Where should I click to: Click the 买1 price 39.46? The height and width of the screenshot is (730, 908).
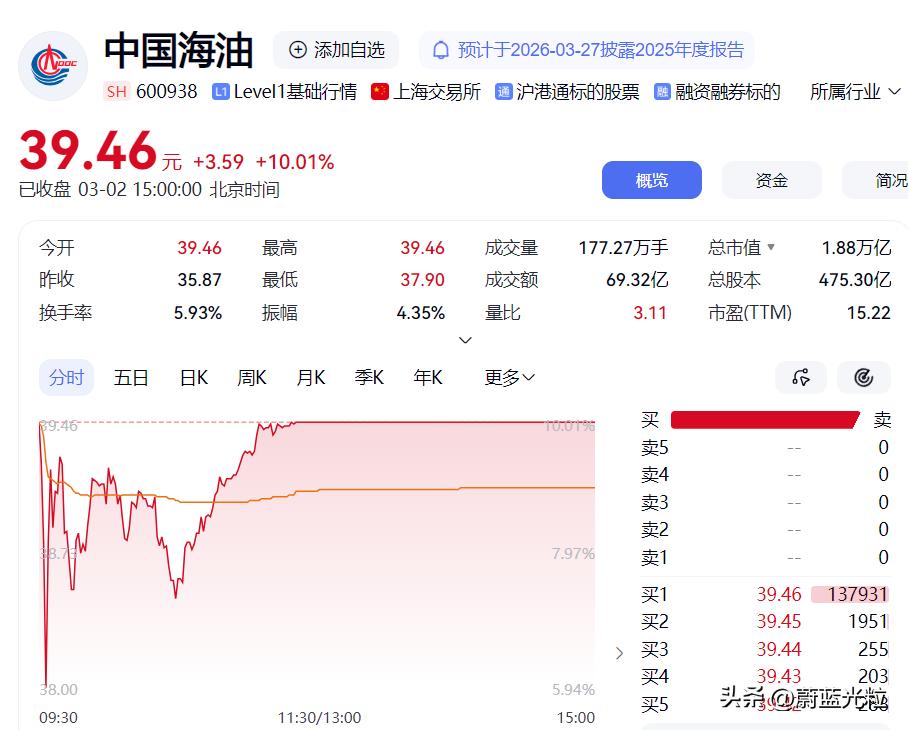click(x=779, y=594)
